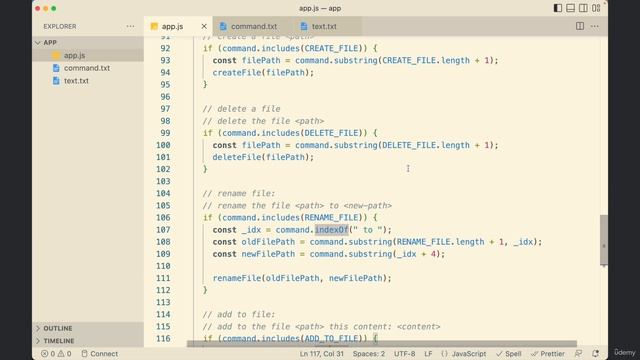640x360 pixels.
Task: Change file encoding UTF-8
Action: click(x=404, y=353)
